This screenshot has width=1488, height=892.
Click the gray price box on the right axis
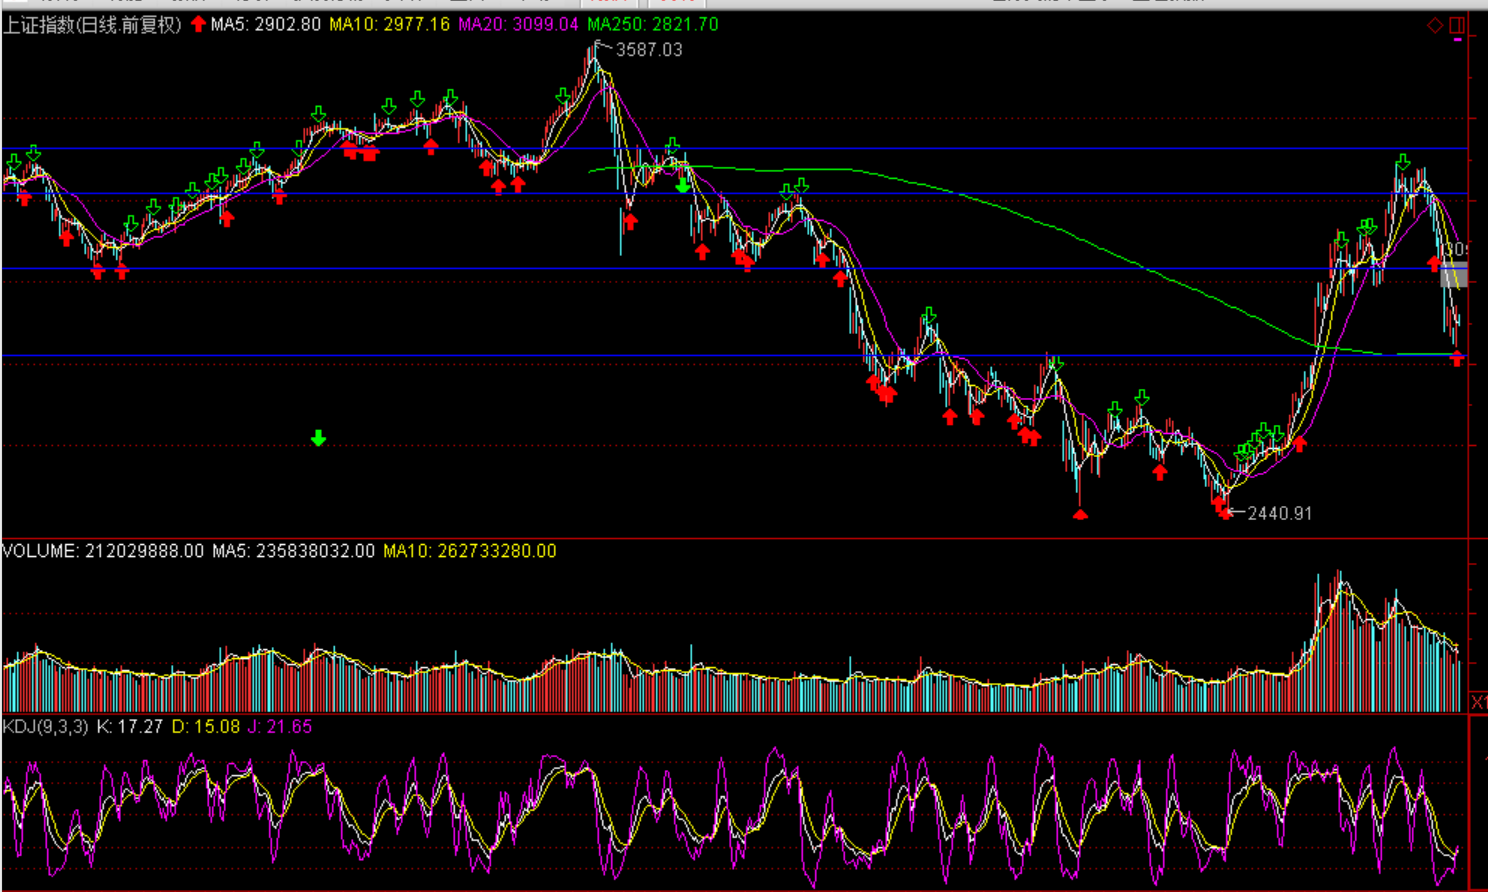pos(1454,274)
